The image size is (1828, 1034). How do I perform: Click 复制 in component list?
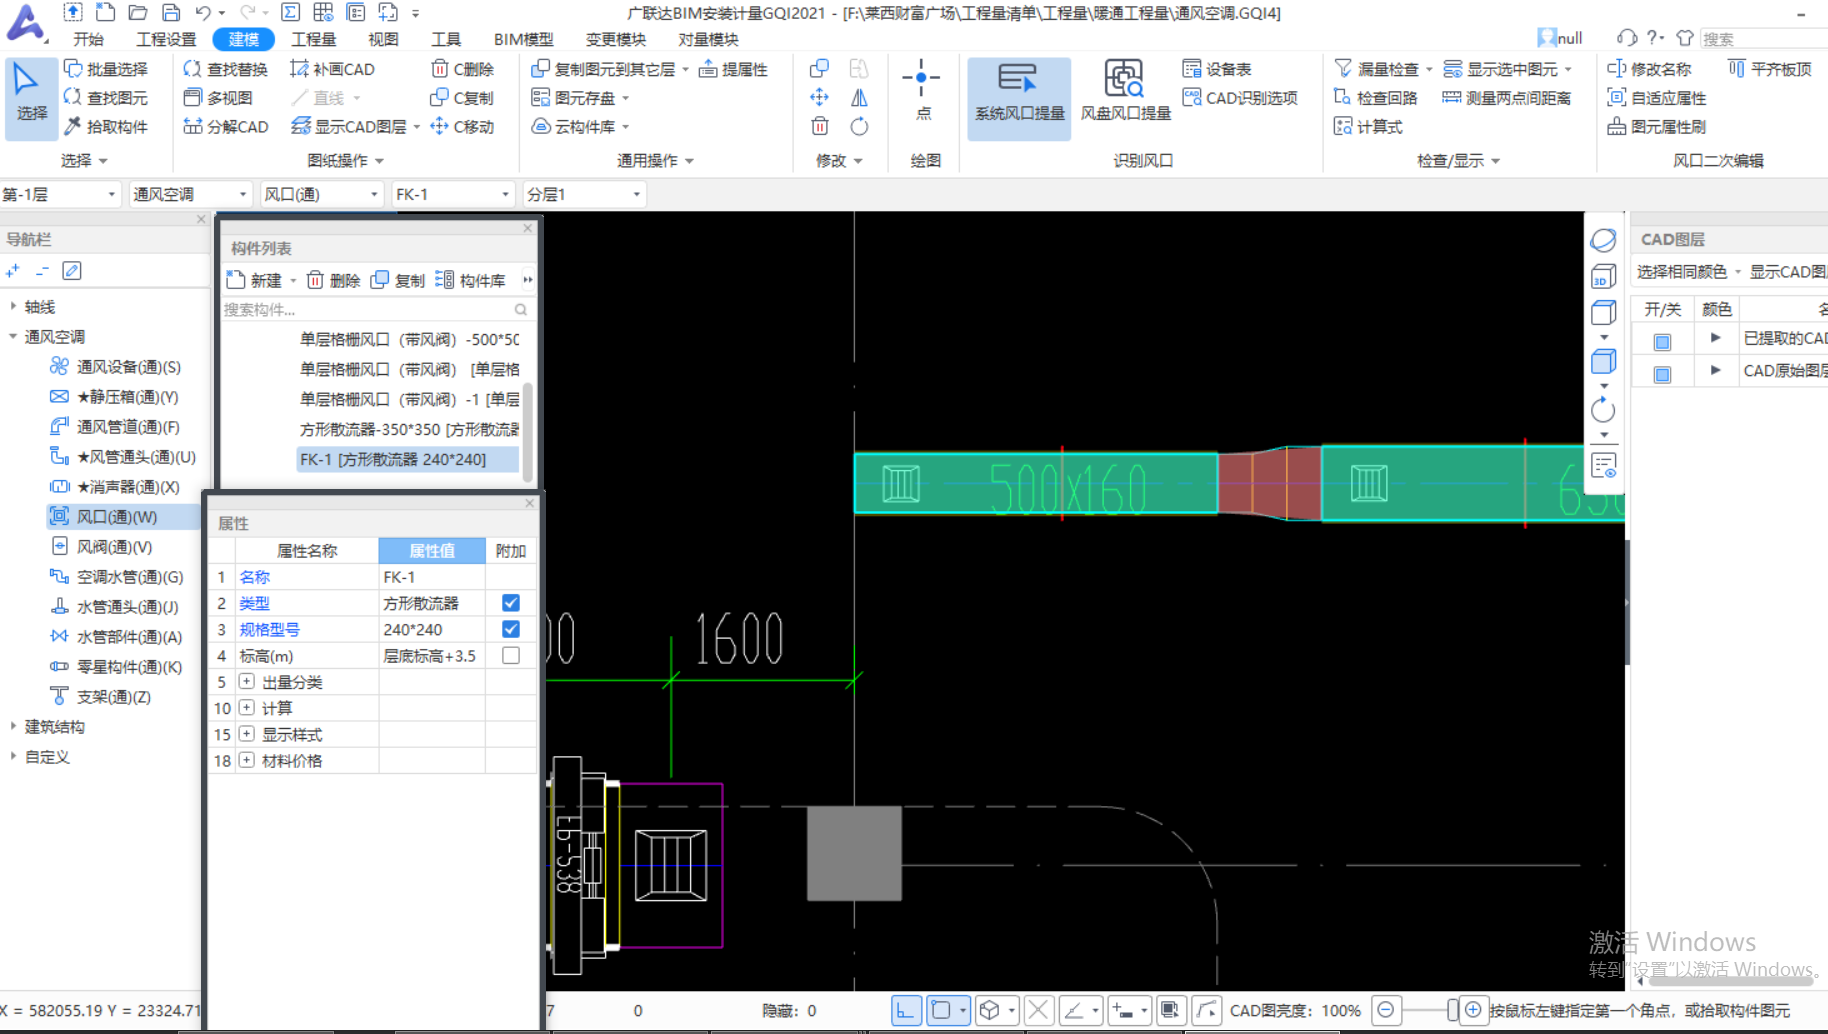coord(398,280)
